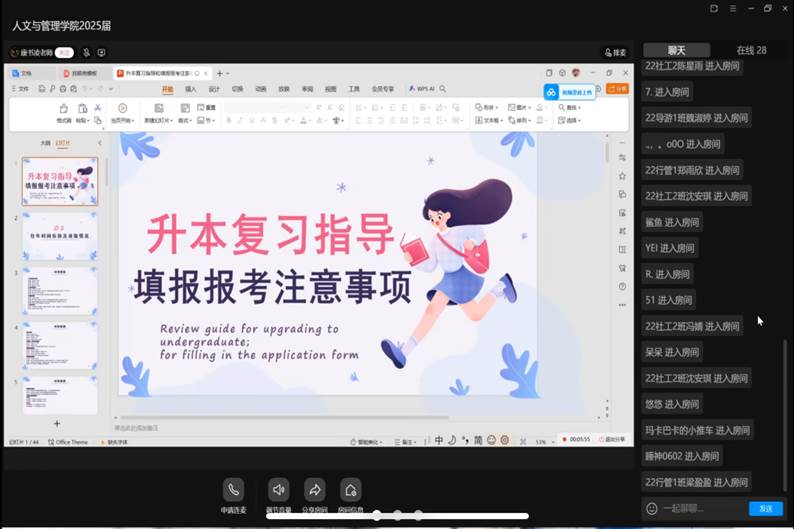
Task: Click the 申请连麦 phone icon
Action: pos(233,489)
